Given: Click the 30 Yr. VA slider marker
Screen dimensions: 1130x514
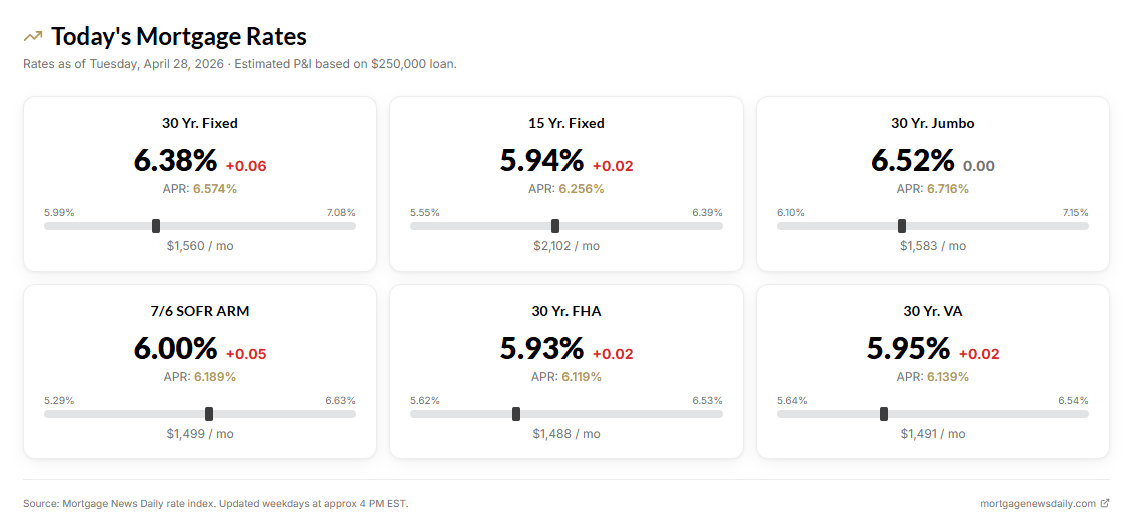Looking at the screenshot, I should (x=884, y=414).
